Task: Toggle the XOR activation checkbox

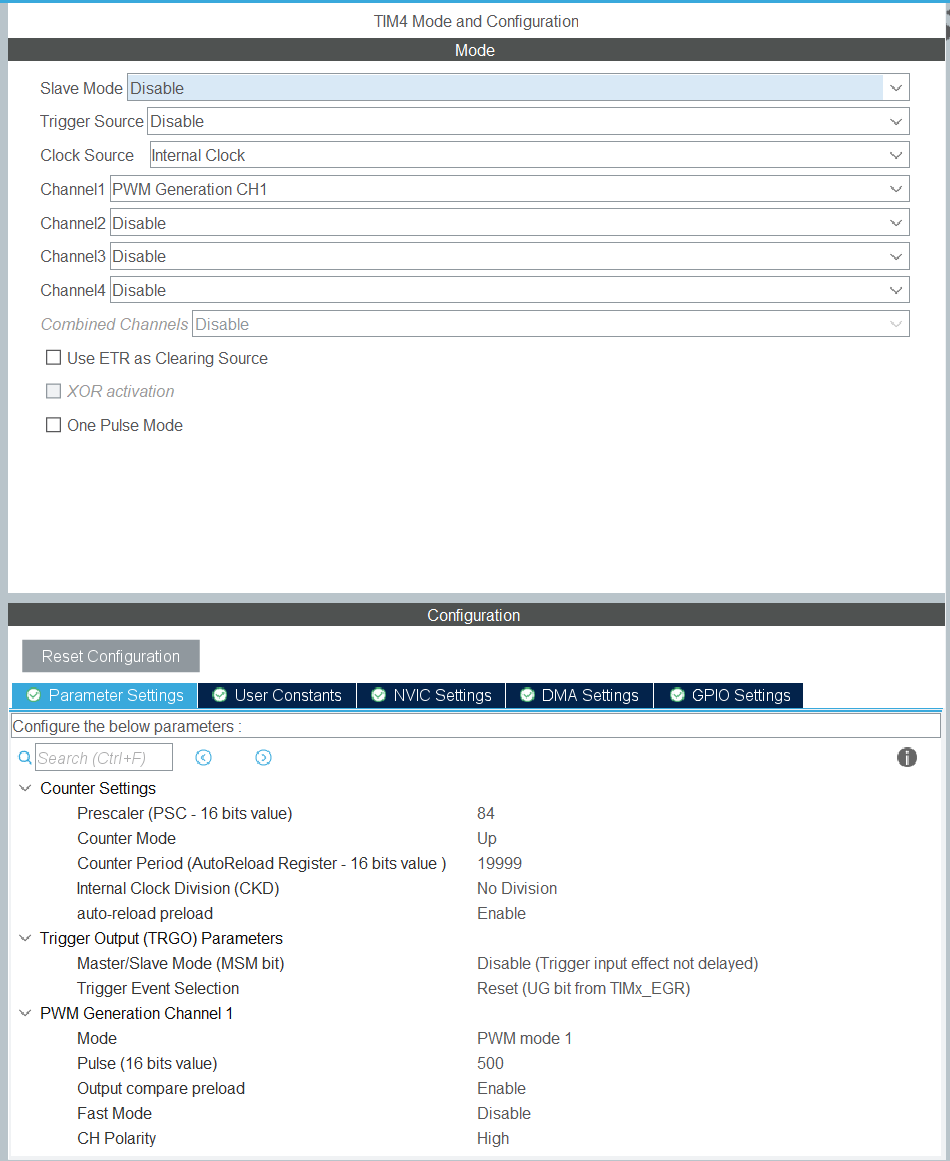Action: tap(53, 391)
